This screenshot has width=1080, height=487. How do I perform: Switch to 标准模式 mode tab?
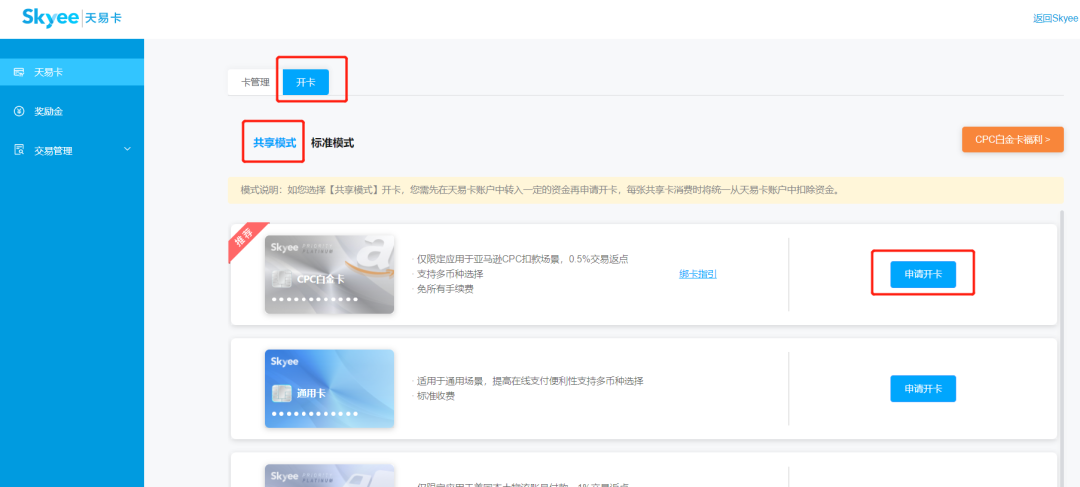click(332, 143)
